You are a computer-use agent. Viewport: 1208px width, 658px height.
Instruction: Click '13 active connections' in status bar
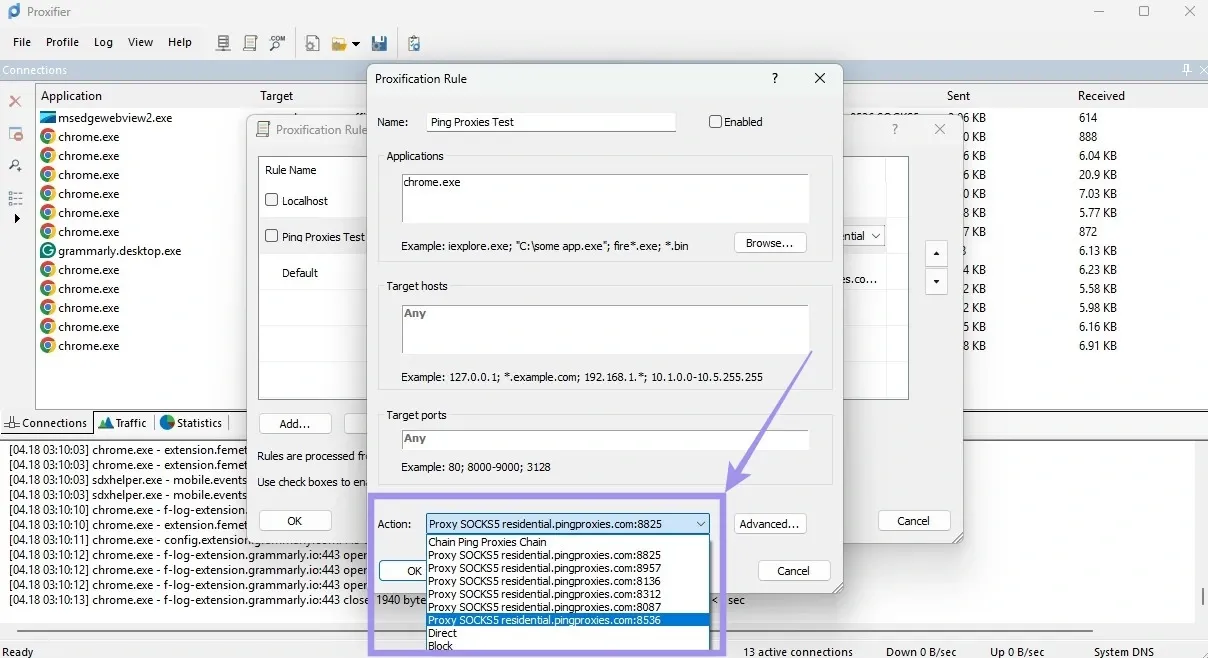pyautogui.click(x=798, y=652)
